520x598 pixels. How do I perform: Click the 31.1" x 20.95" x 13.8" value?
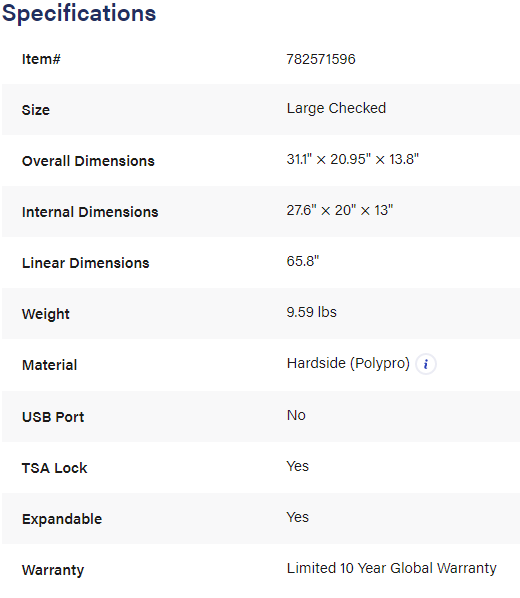pyautogui.click(x=353, y=159)
